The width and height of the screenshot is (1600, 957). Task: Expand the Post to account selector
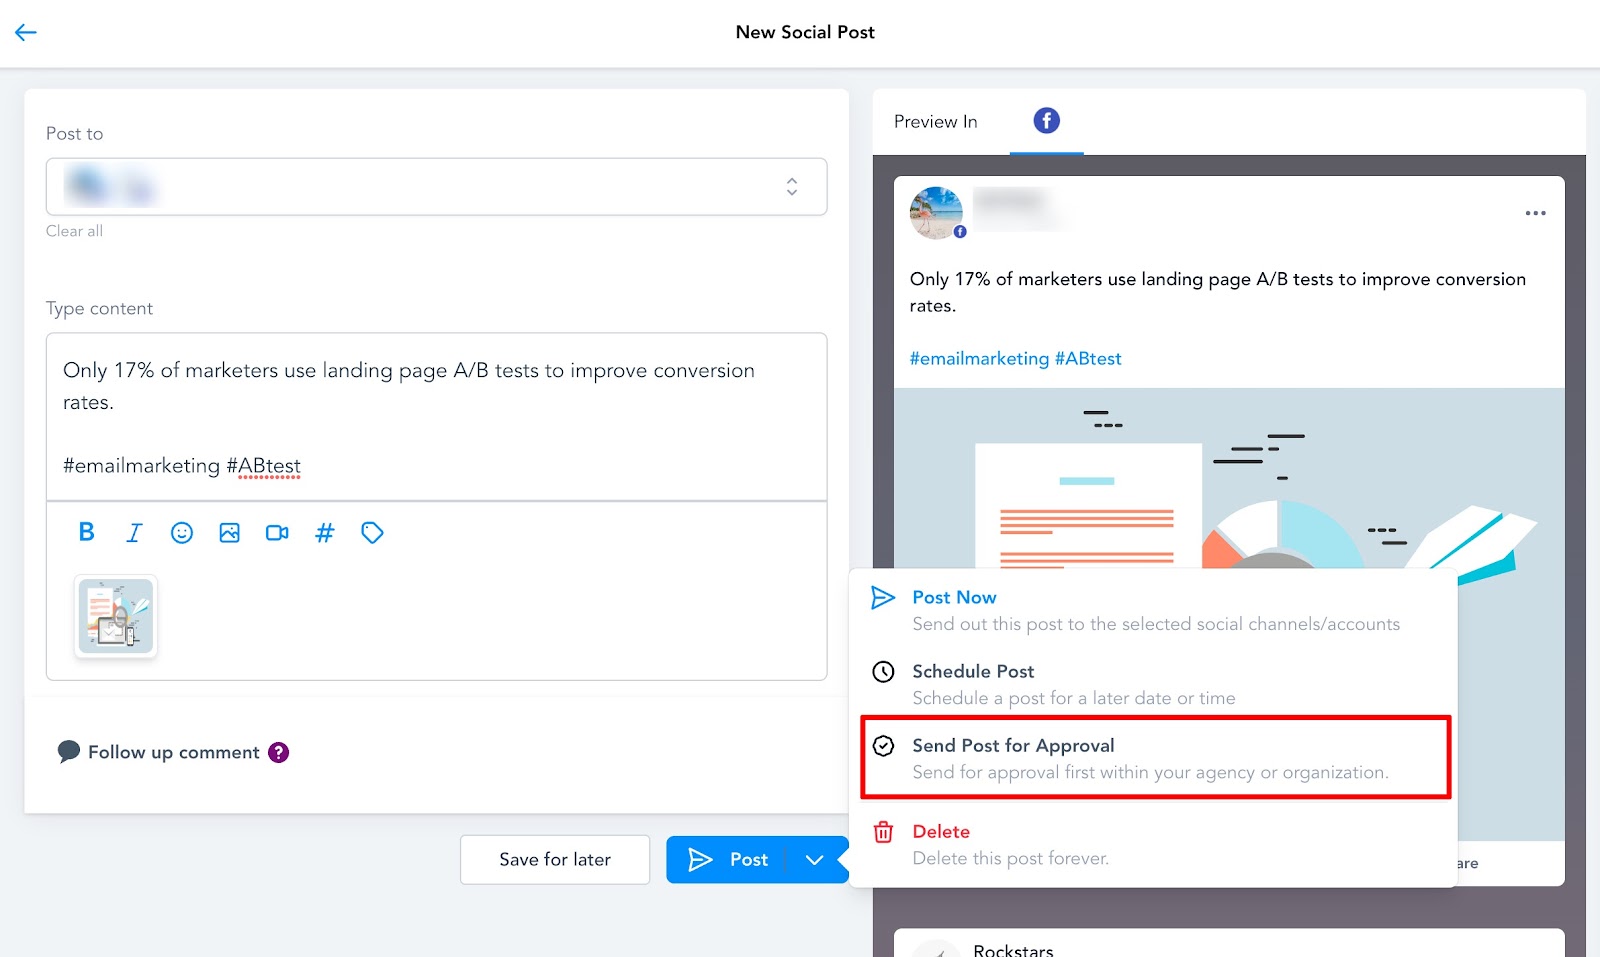(436, 186)
